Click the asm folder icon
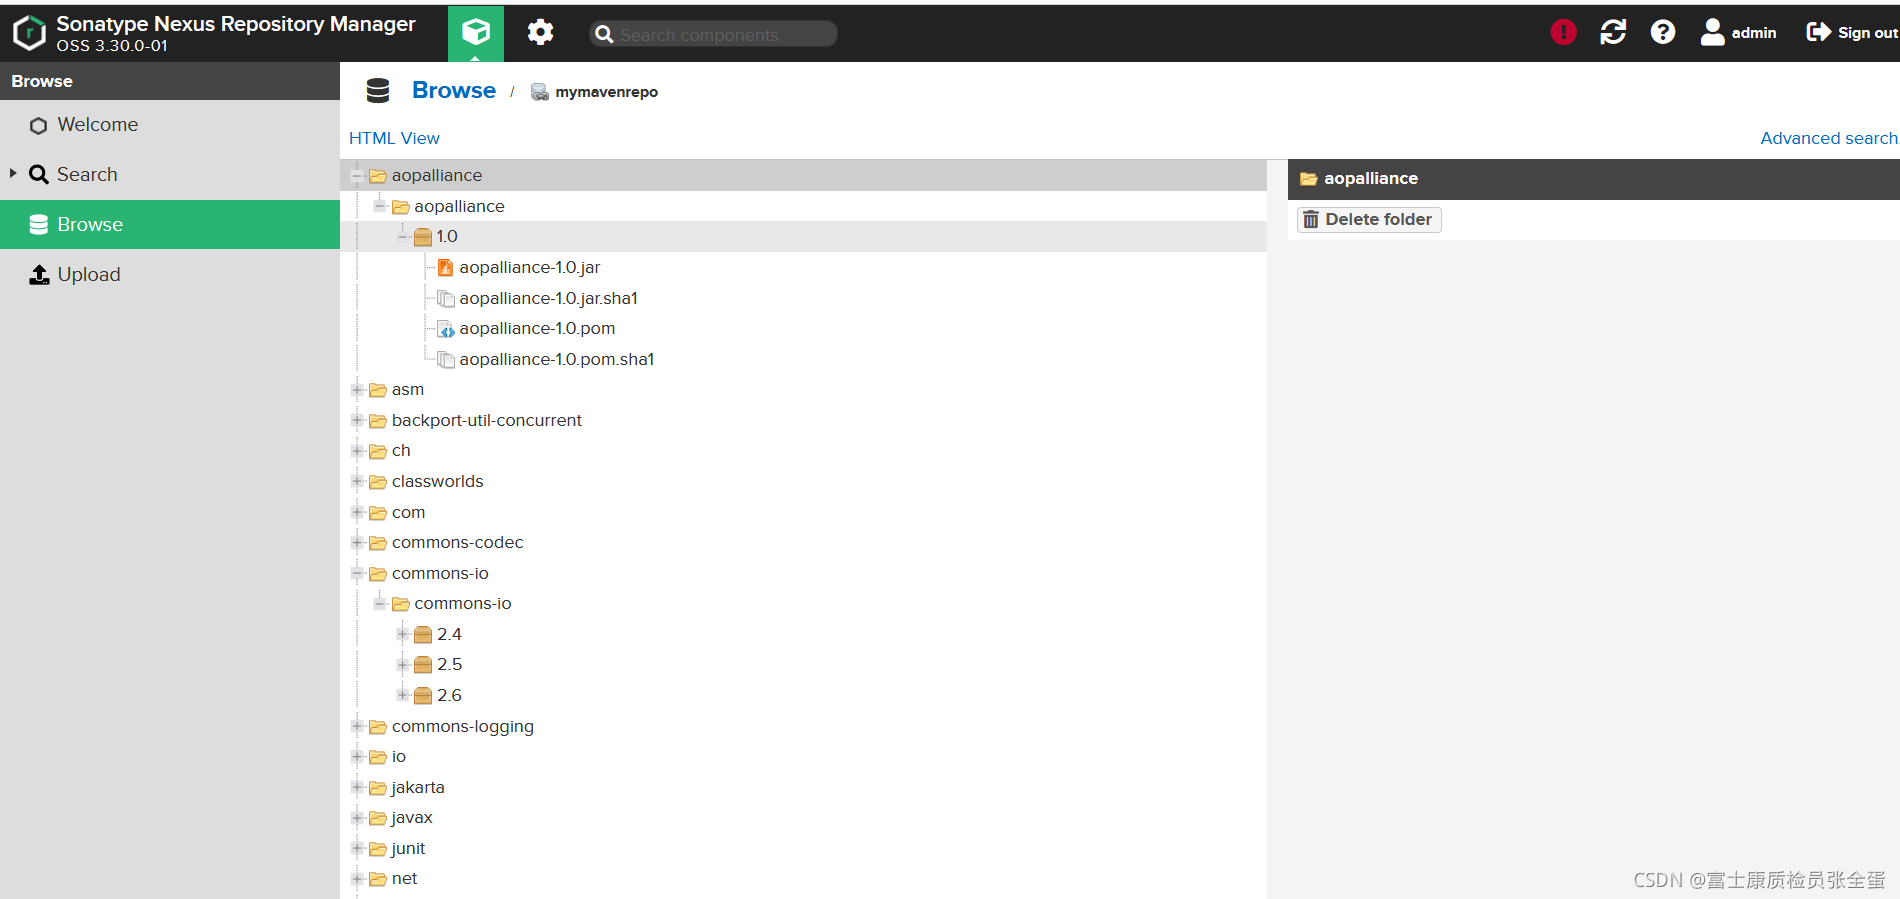 click(x=378, y=390)
